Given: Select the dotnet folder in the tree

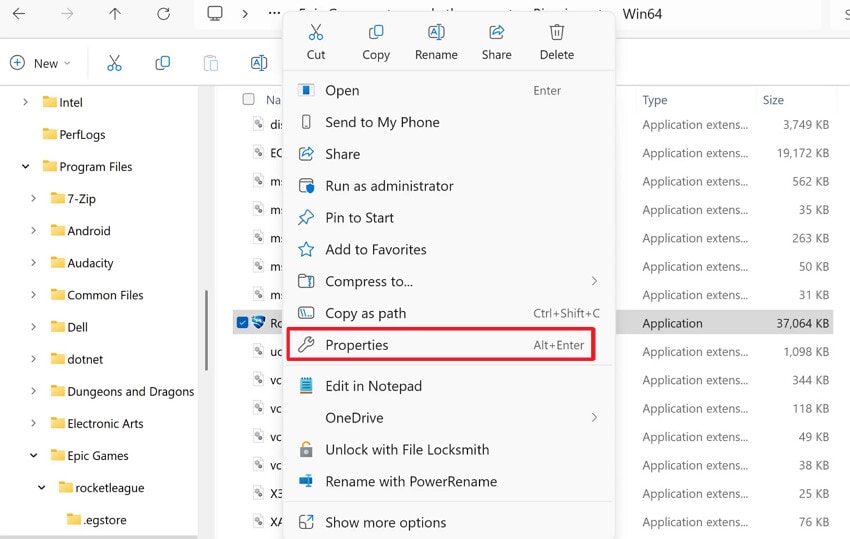Looking at the screenshot, I should pos(76,359).
